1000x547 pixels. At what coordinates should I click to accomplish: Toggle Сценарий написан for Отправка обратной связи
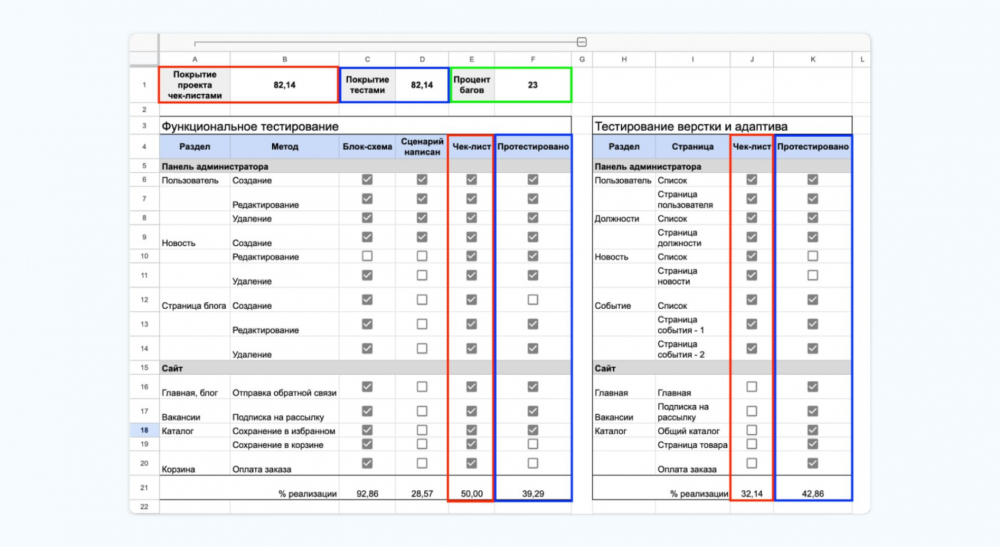point(422,387)
